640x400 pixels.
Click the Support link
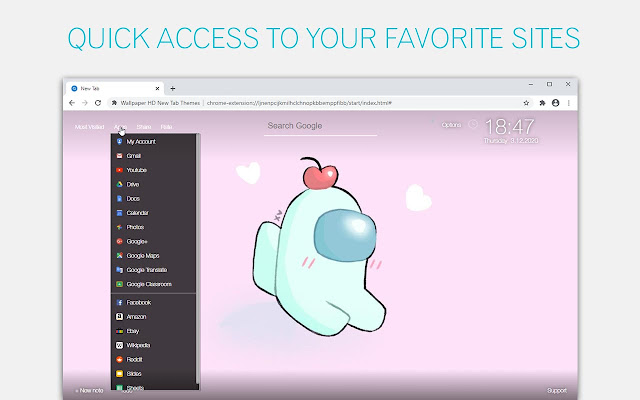(557, 391)
